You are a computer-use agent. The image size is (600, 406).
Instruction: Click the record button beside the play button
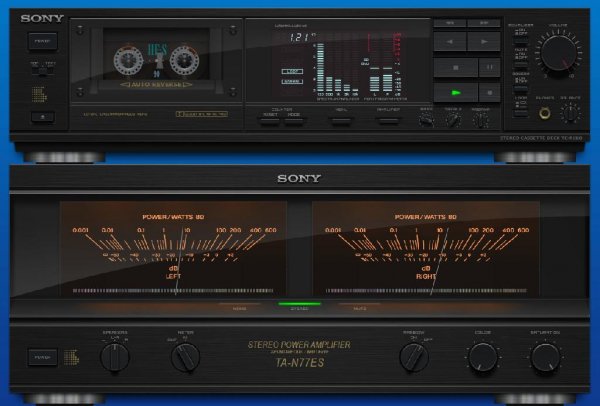[489, 92]
